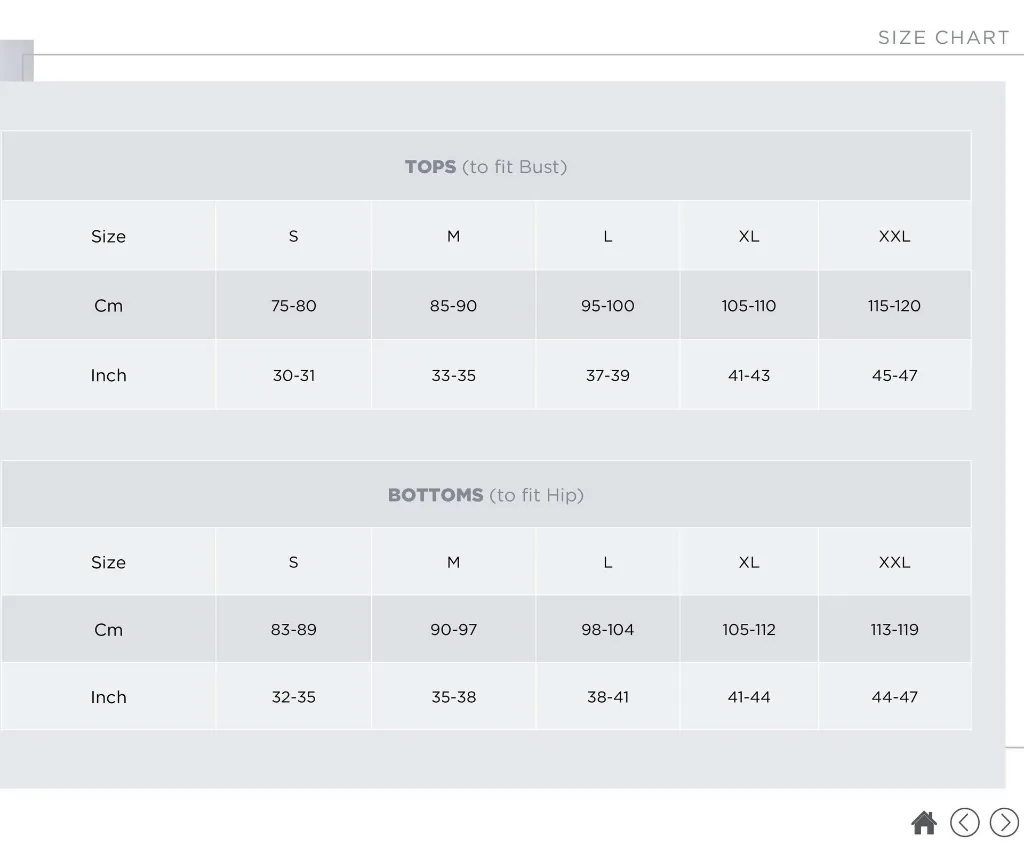Select the 41-44 inch hip measurement cell
This screenshot has height=852, width=1024.
pos(749,696)
